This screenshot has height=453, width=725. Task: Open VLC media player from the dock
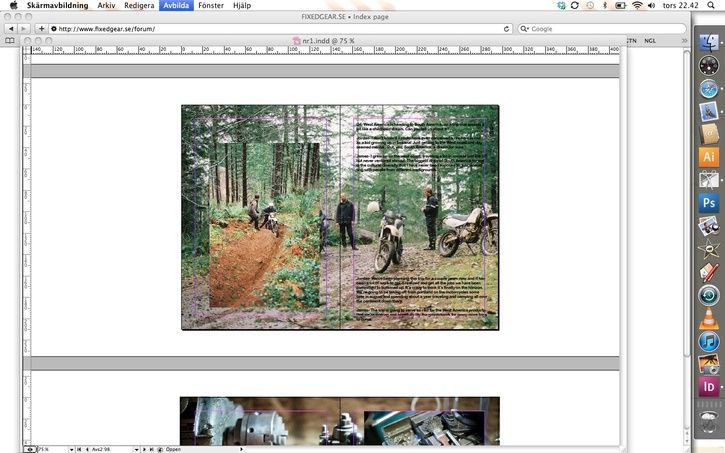coord(709,320)
